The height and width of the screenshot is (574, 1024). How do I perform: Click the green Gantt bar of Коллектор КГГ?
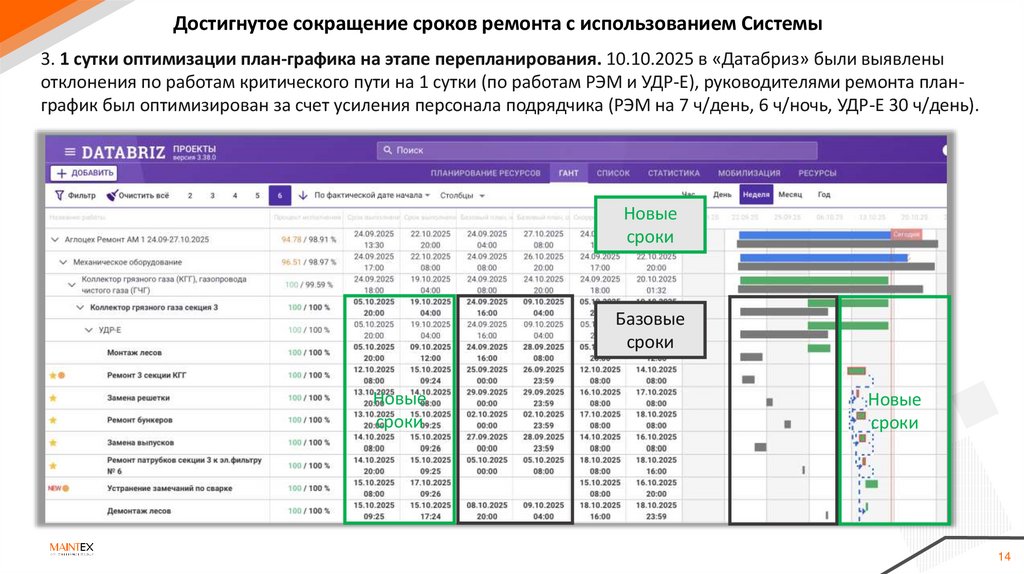coord(814,280)
